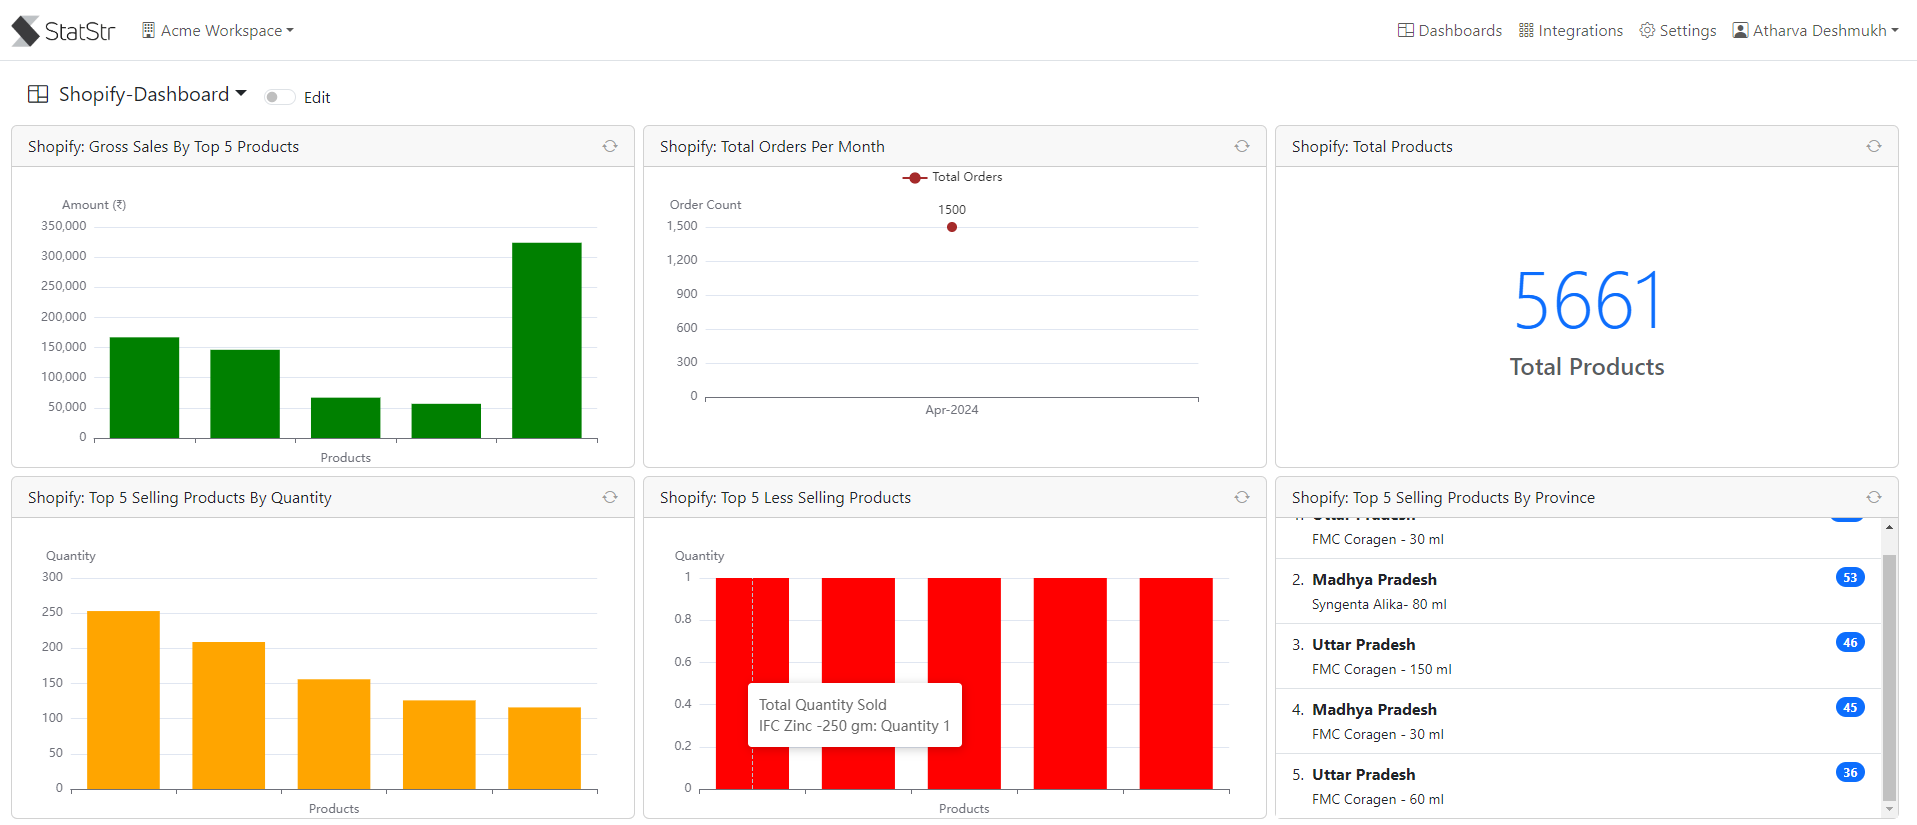The height and width of the screenshot is (825, 1917).
Task: Click the Settings gear icon
Action: coord(1647,30)
